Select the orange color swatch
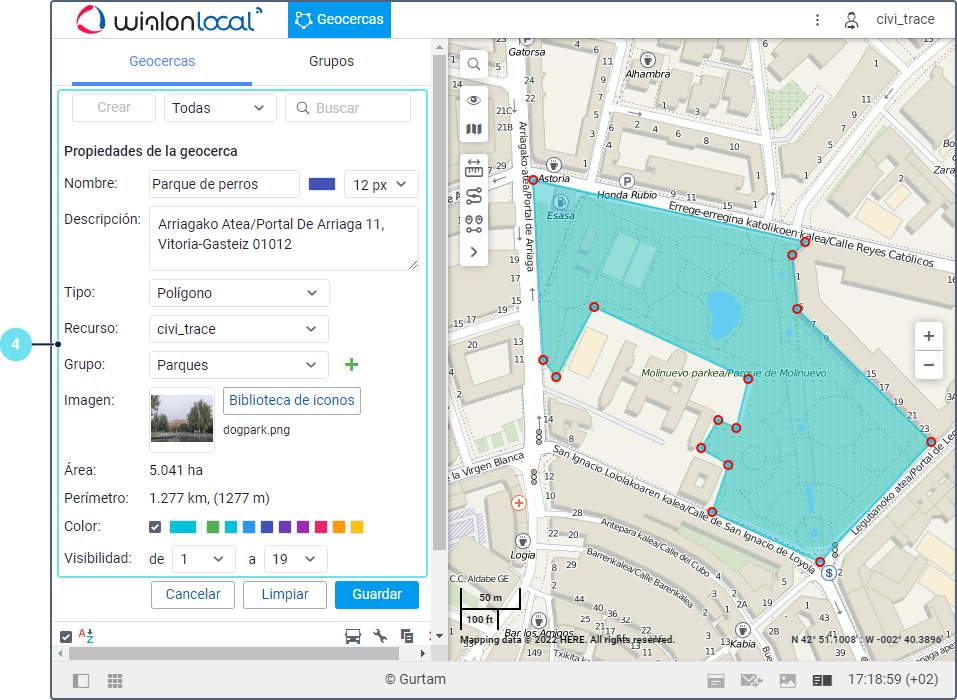The width and height of the screenshot is (957, 700). click(339, 527)
